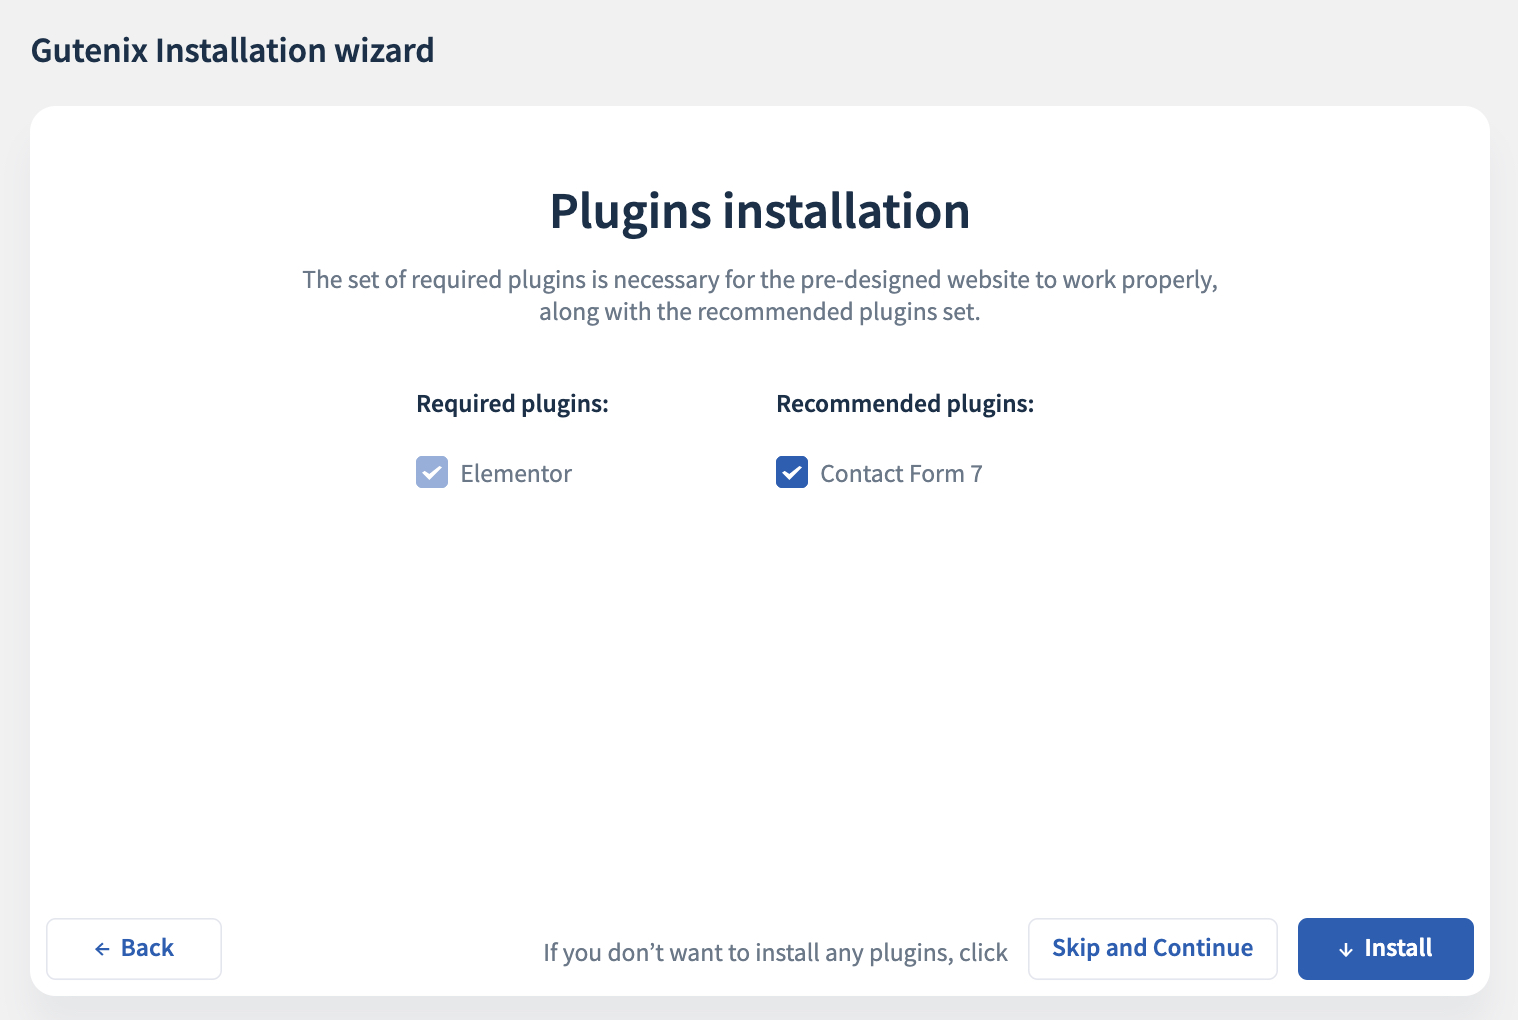The width and height of the screenshot is (1518, 1020).
Task: Click the Plugins installation heading
Action: point(759,211)
